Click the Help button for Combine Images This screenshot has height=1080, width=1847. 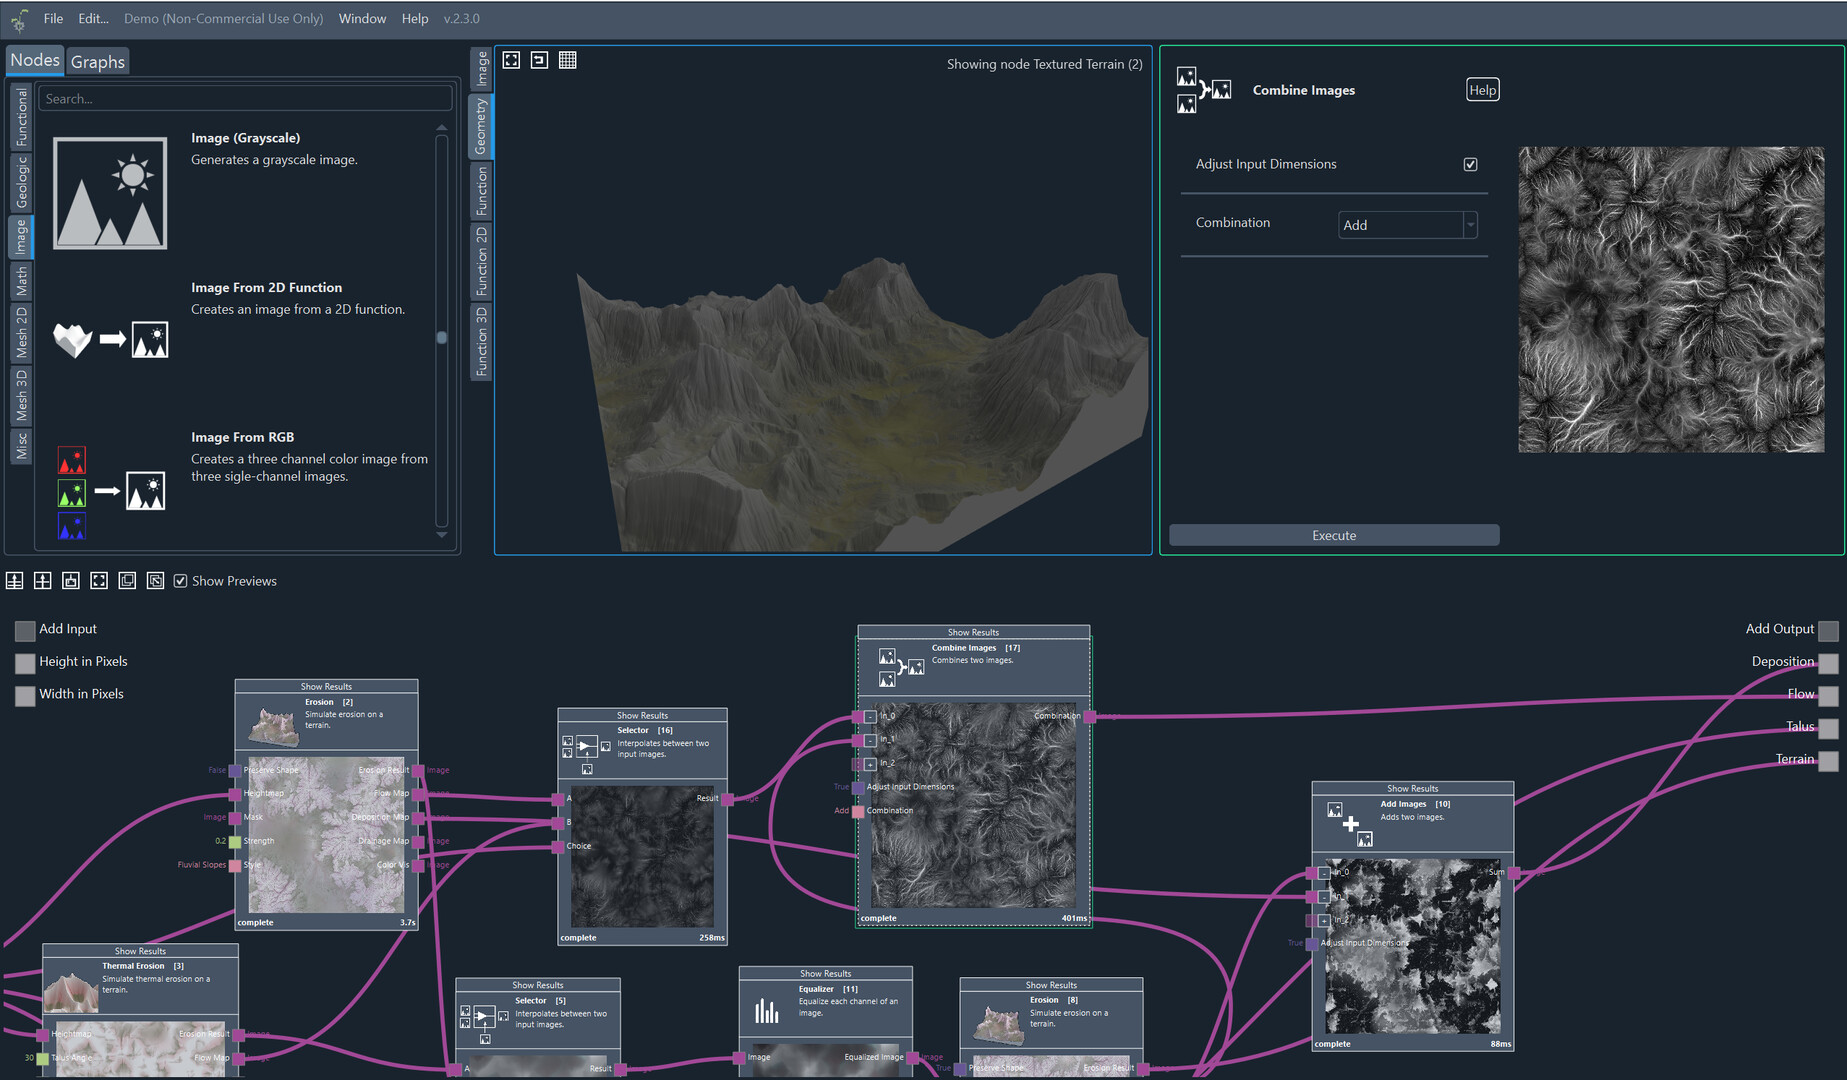click(x=1482, y=90)
